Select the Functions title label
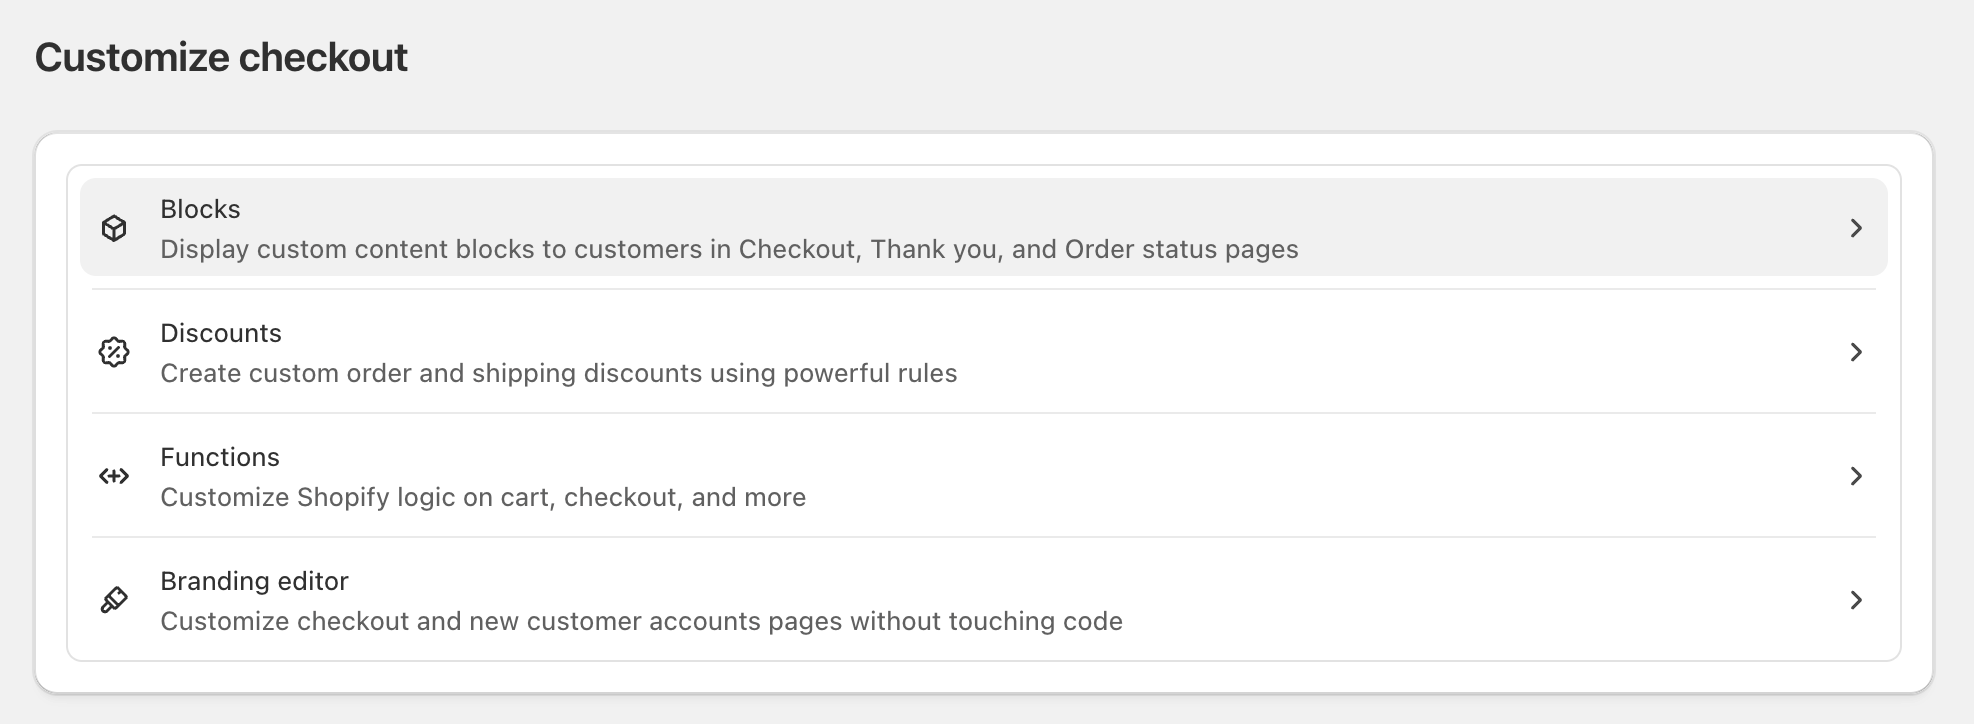 click(x=220, y=457)
